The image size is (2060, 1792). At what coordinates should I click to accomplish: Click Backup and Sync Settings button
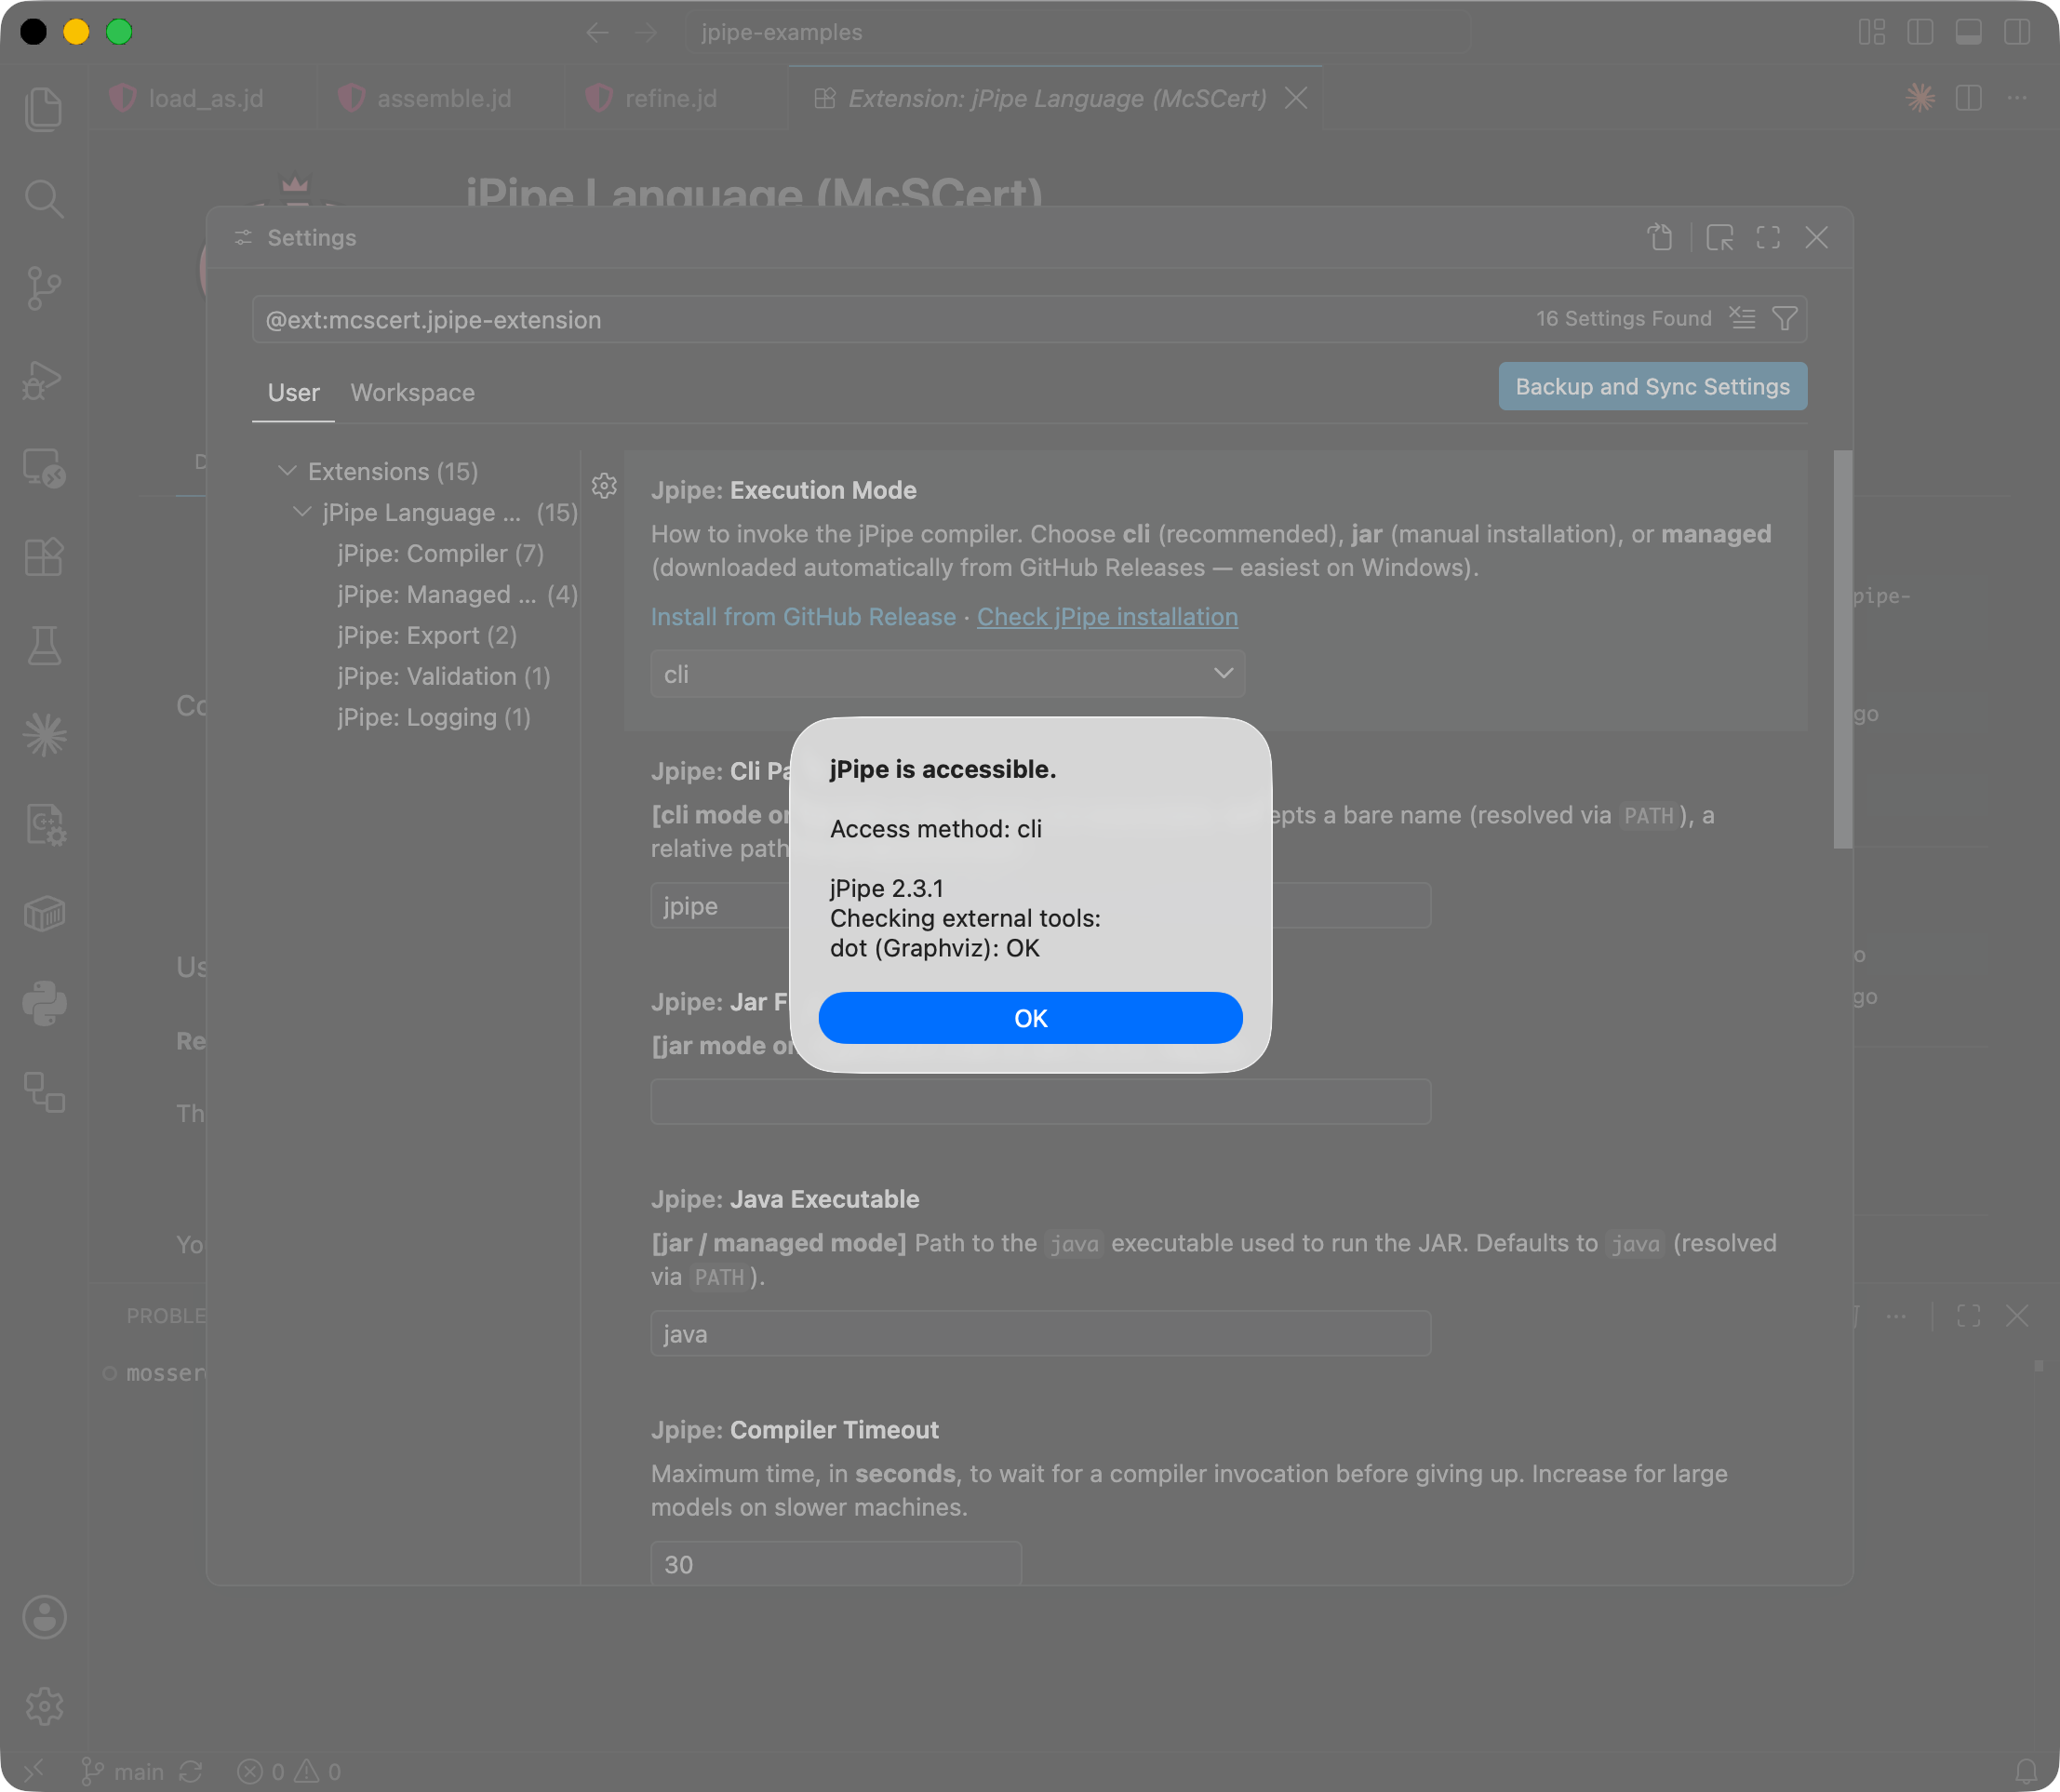tap(1652, 387)
